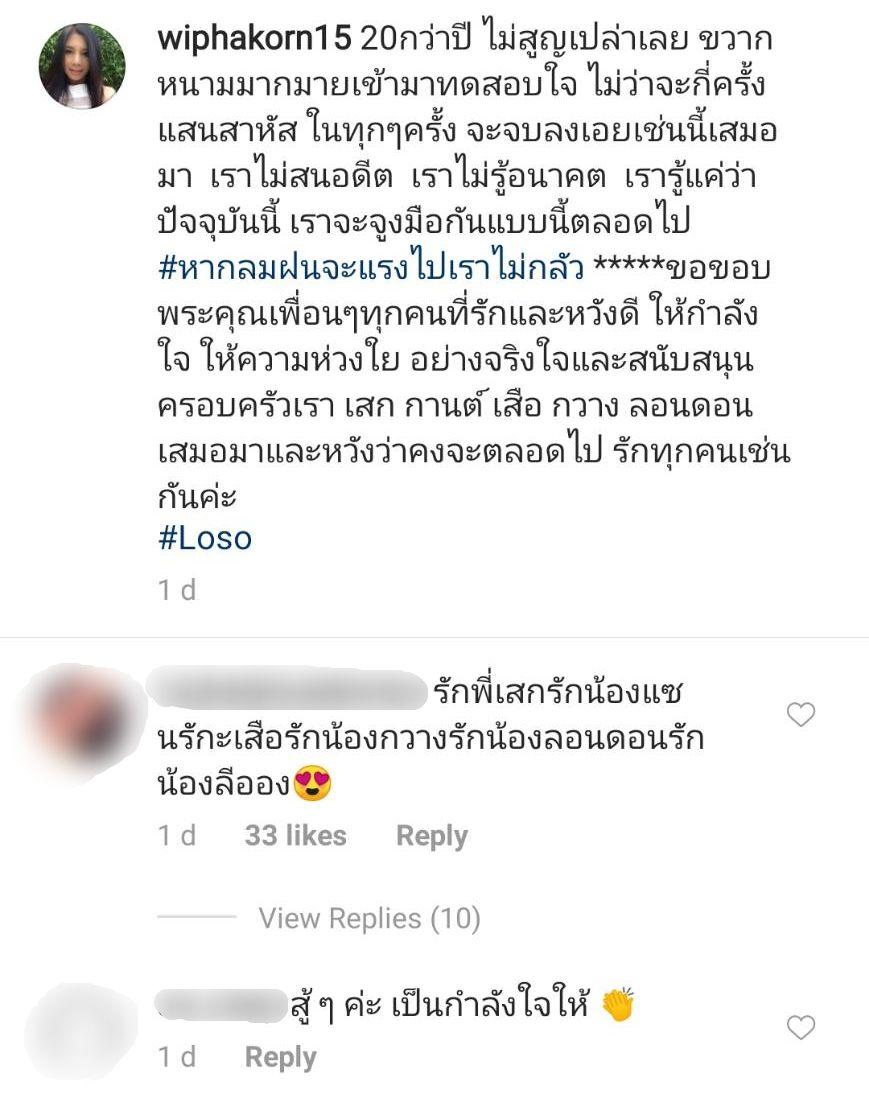Click the waving hand emoji in comment
The height and width of the screenshot is (1098, 869).
point(618,1005)
